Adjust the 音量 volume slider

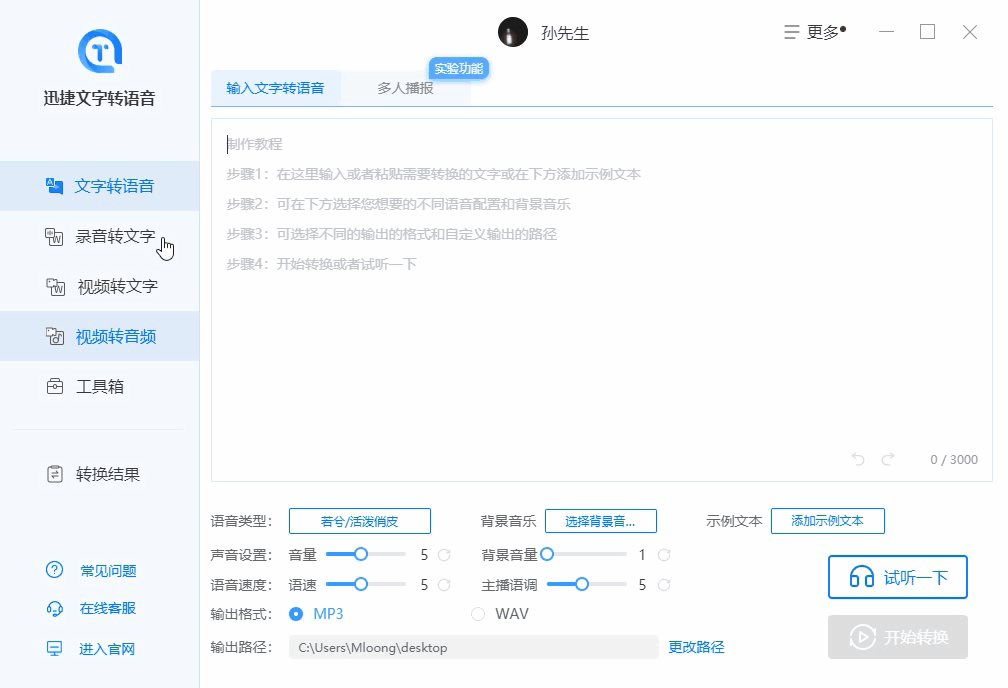tap(366, 554)
